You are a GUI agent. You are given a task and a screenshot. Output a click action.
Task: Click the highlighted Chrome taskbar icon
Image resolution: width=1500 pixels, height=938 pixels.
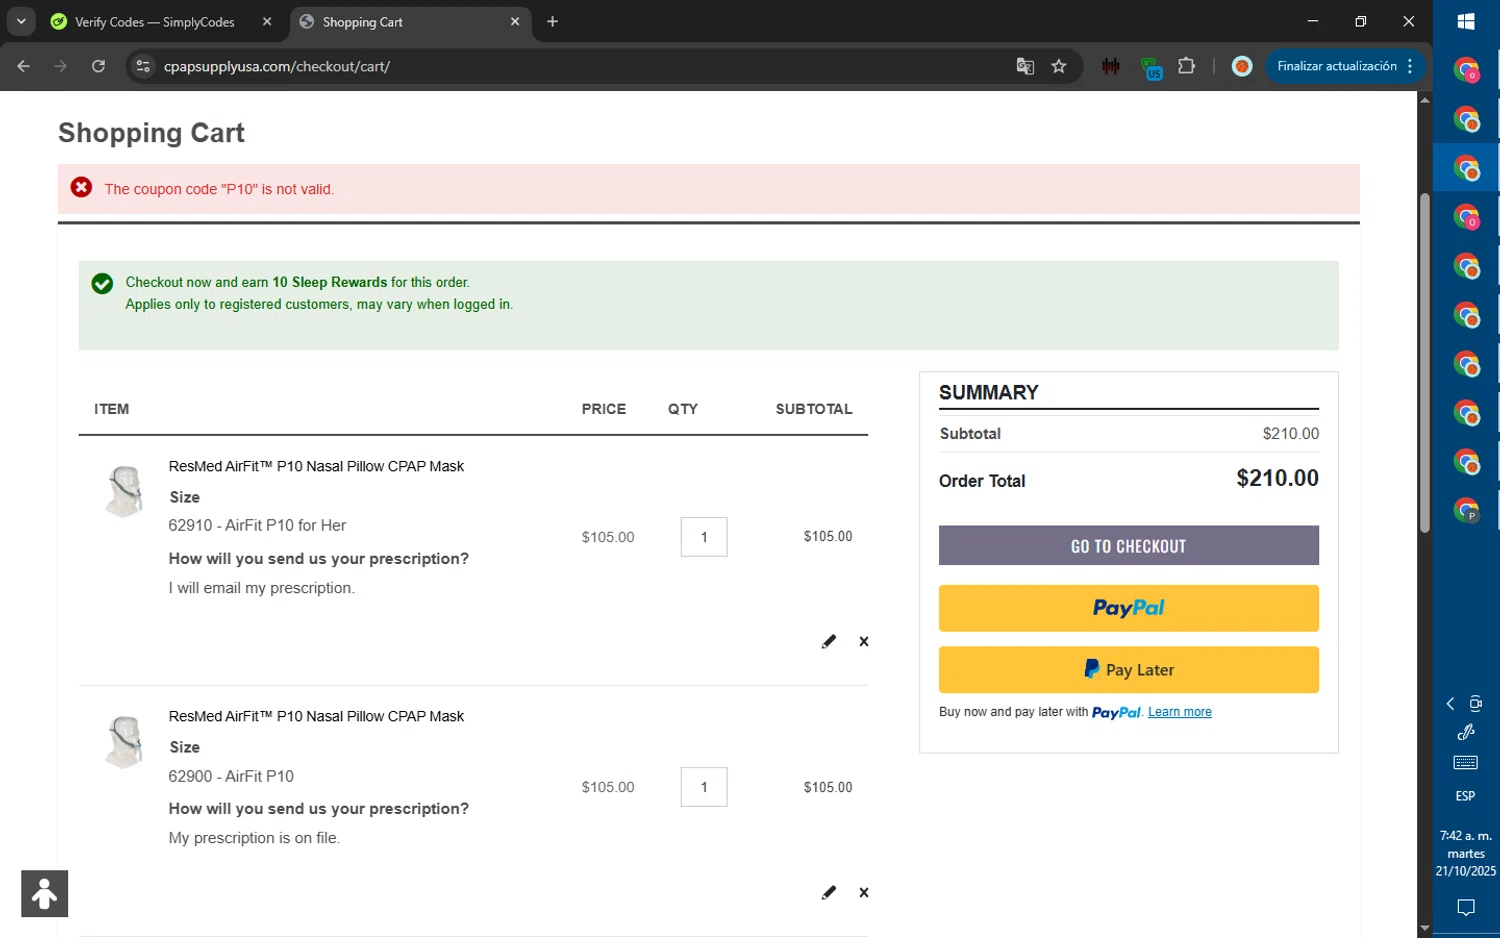point(1466,168)
